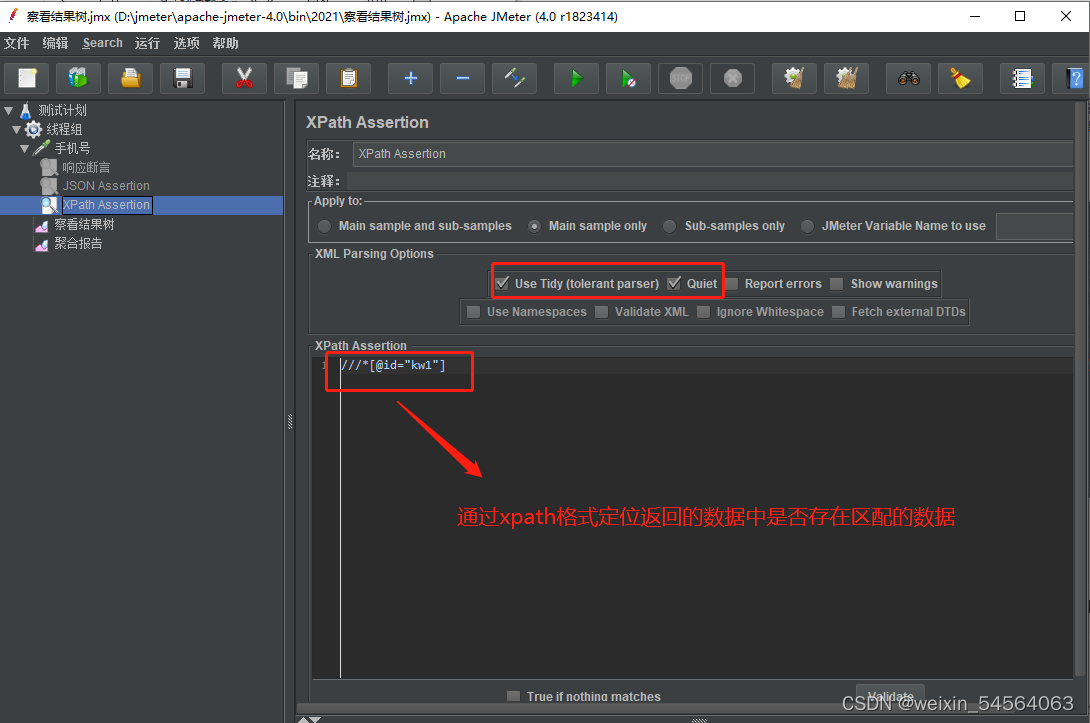The height and width of the screenshot is (723, 1090).
Task: Start the test with green play icon
Action: pyautogui.click(x=576, y=78)
